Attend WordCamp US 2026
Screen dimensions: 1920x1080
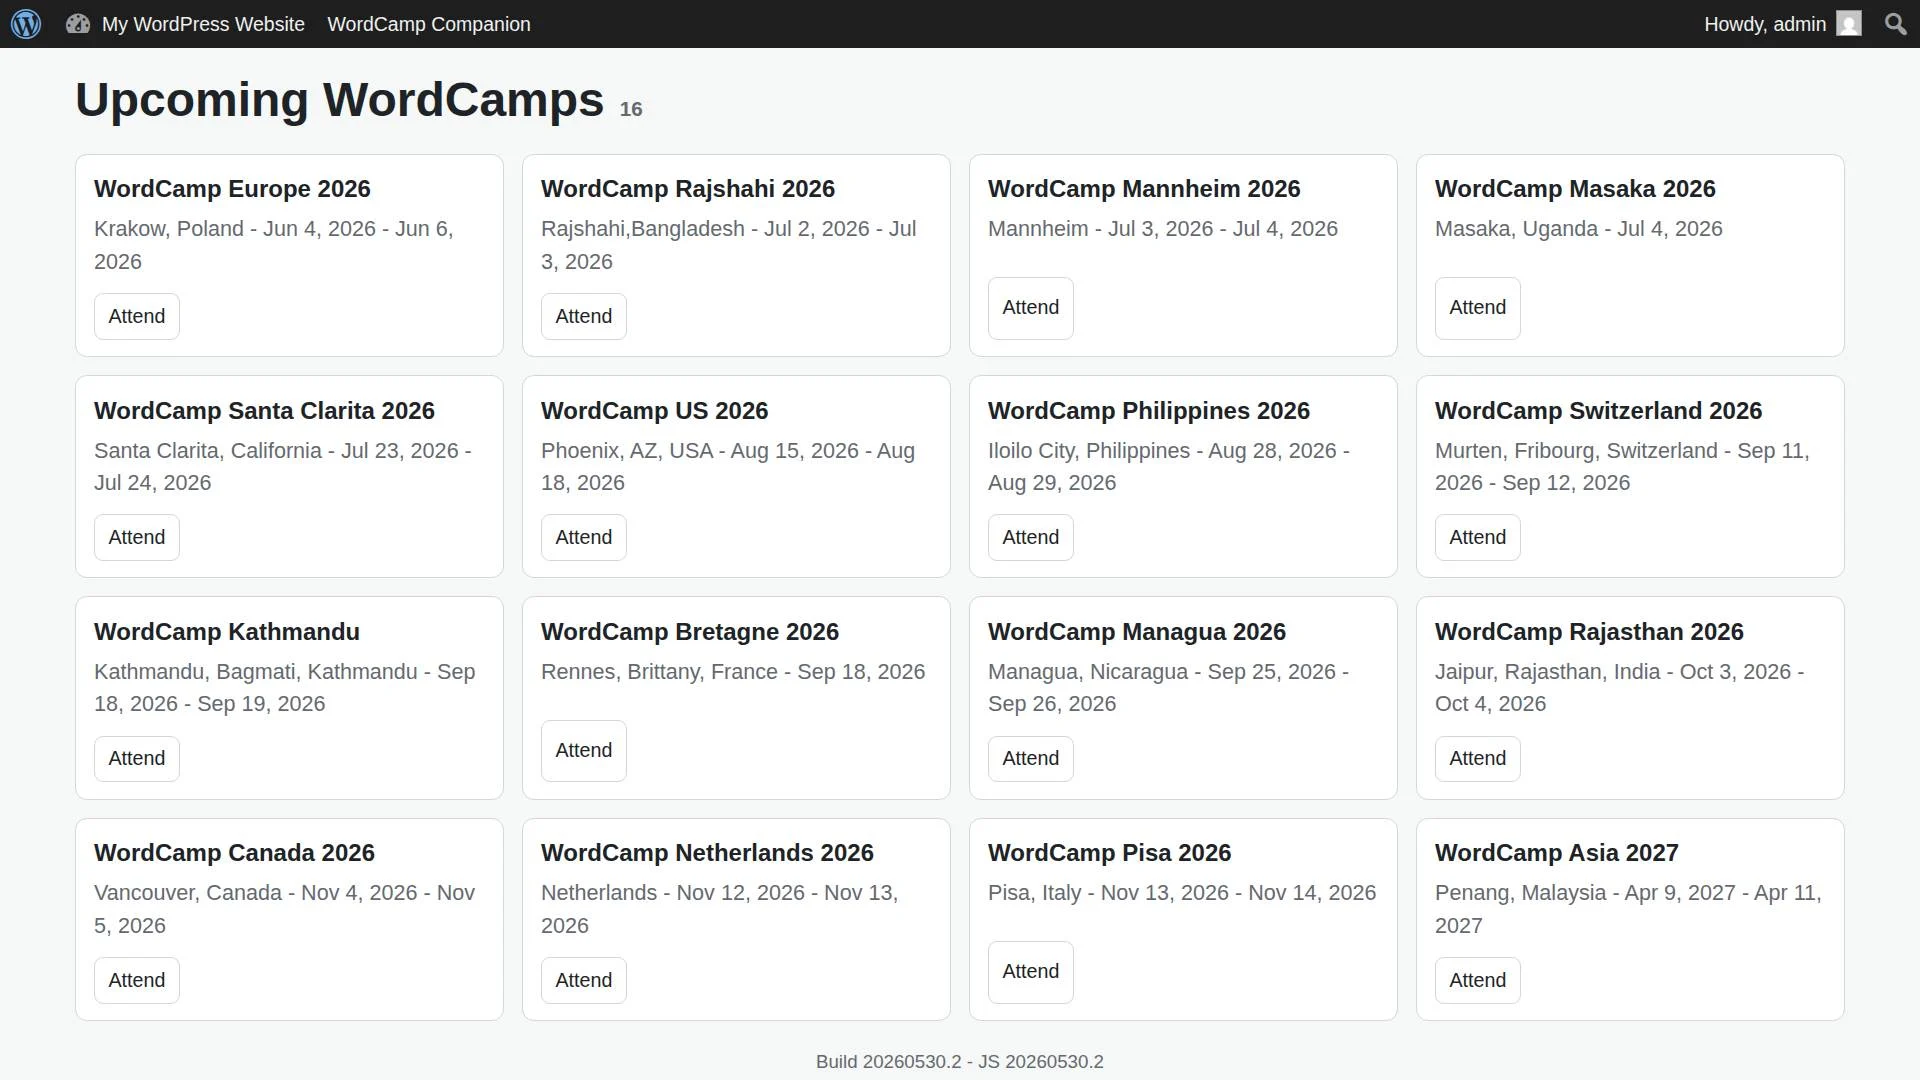(x=584, y=537)
